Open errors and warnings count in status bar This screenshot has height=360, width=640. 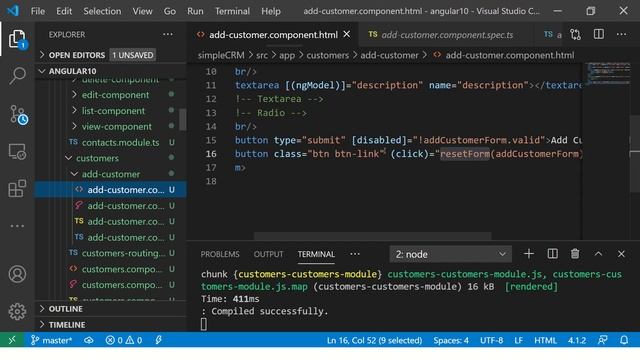pyautogui.click(x=124, y=340)
